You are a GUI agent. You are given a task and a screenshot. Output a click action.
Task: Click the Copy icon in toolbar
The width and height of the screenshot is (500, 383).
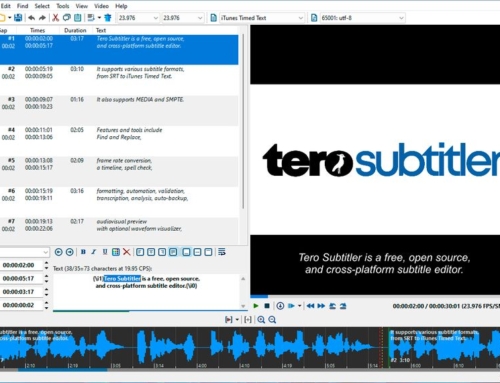coord(66,18)
